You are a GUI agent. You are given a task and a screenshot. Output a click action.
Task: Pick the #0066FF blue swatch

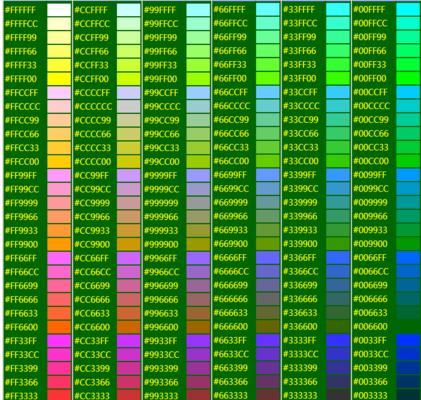pos(408,258)
